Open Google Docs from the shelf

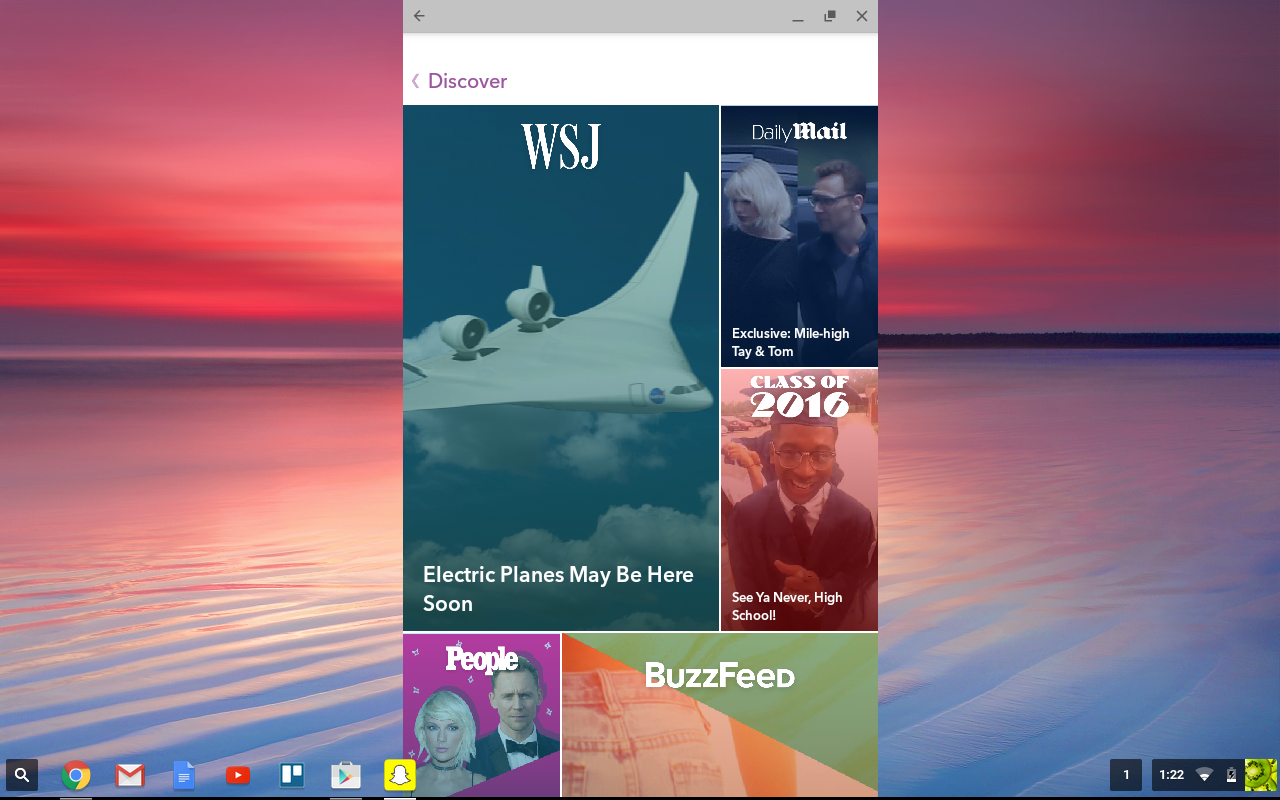[x=184, y=775]
